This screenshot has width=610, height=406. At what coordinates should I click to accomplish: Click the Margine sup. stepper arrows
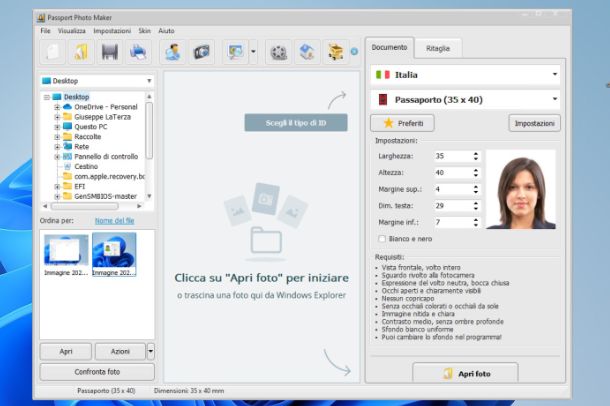476,189
